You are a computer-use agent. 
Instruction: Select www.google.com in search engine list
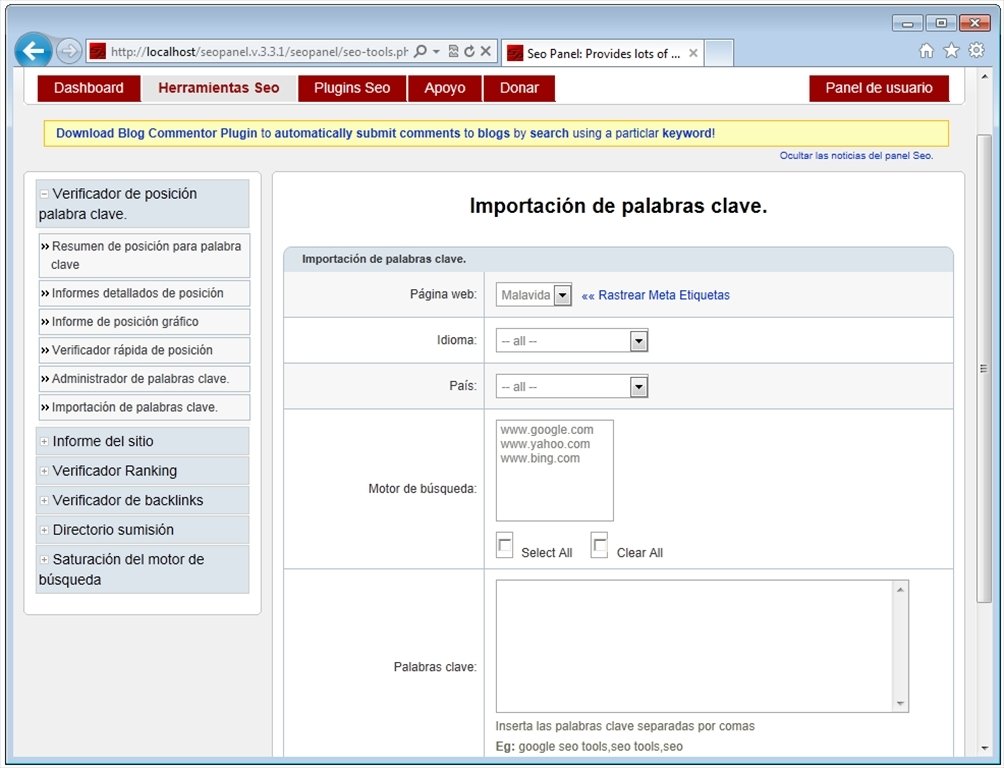click(547, 430)
